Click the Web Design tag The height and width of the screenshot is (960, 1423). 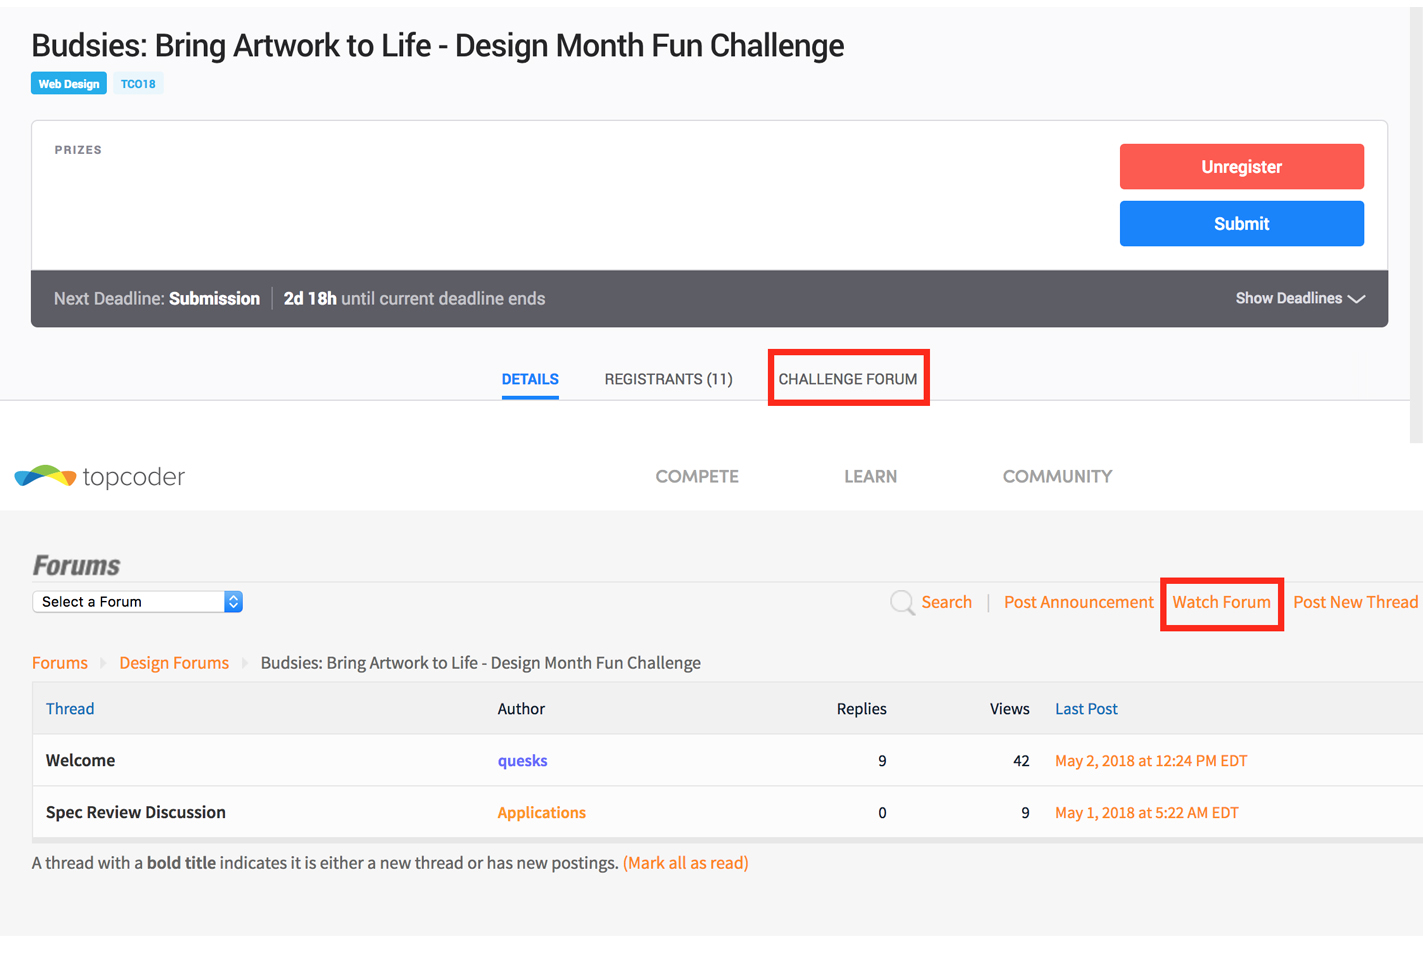pyautogui.click(x=69, y=84)
